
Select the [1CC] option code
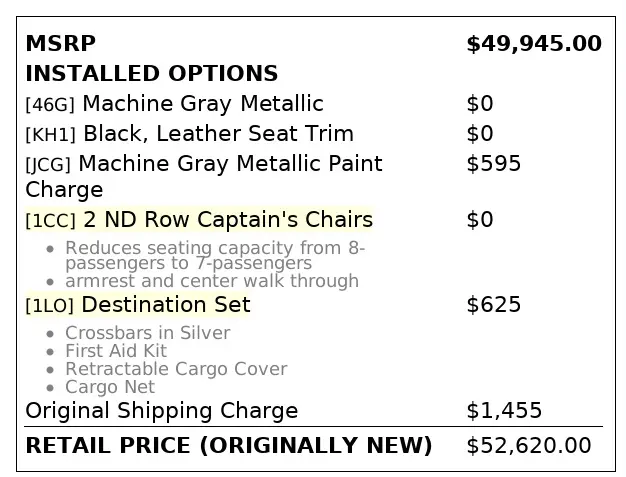50,221
